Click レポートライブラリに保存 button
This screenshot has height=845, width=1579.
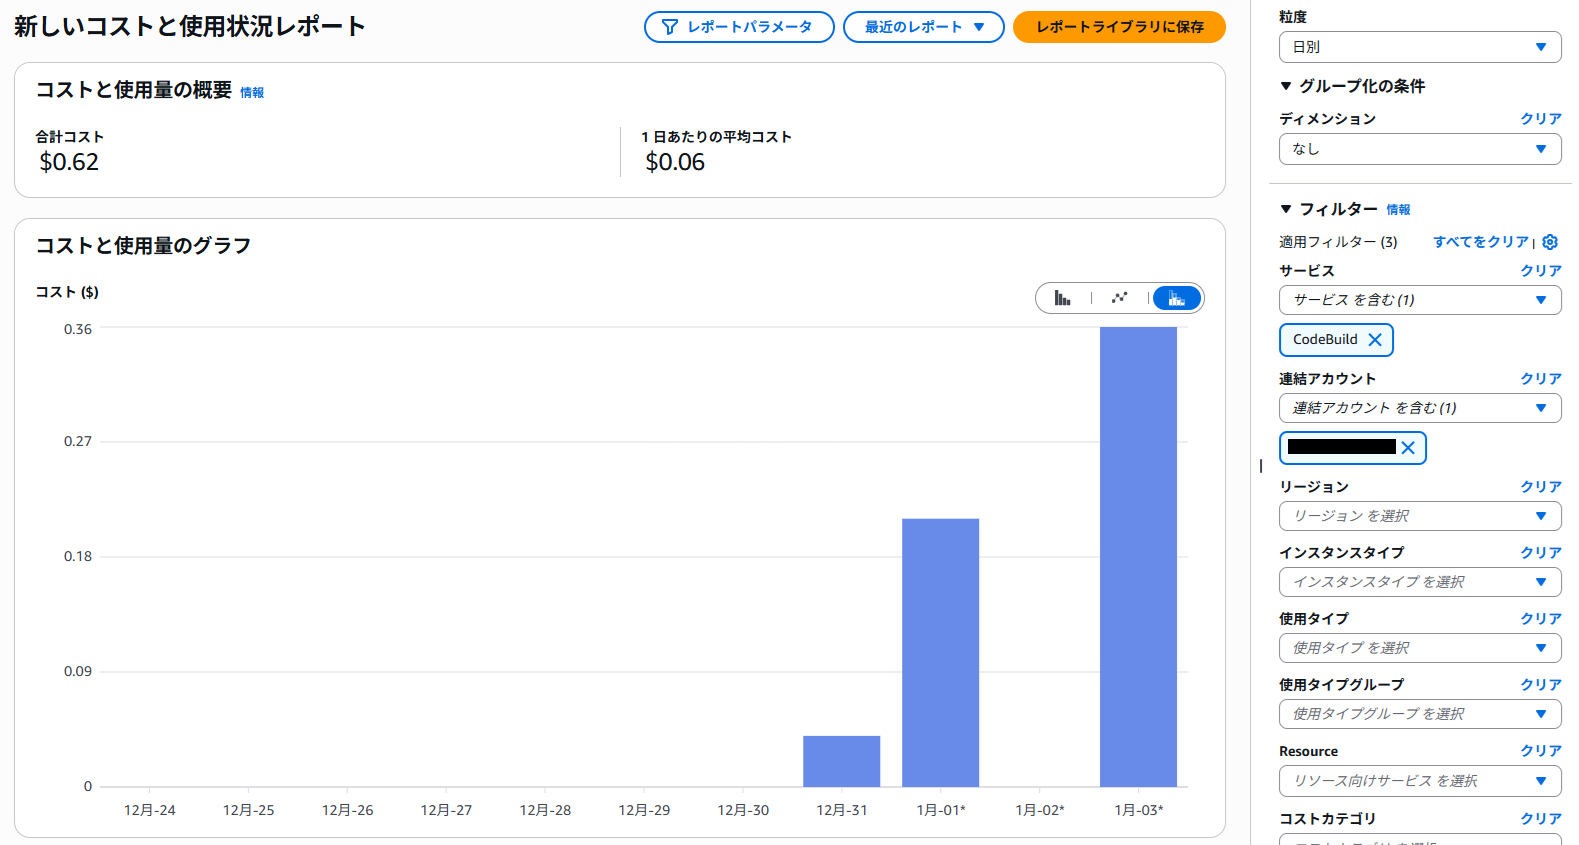coord(1119,27)
